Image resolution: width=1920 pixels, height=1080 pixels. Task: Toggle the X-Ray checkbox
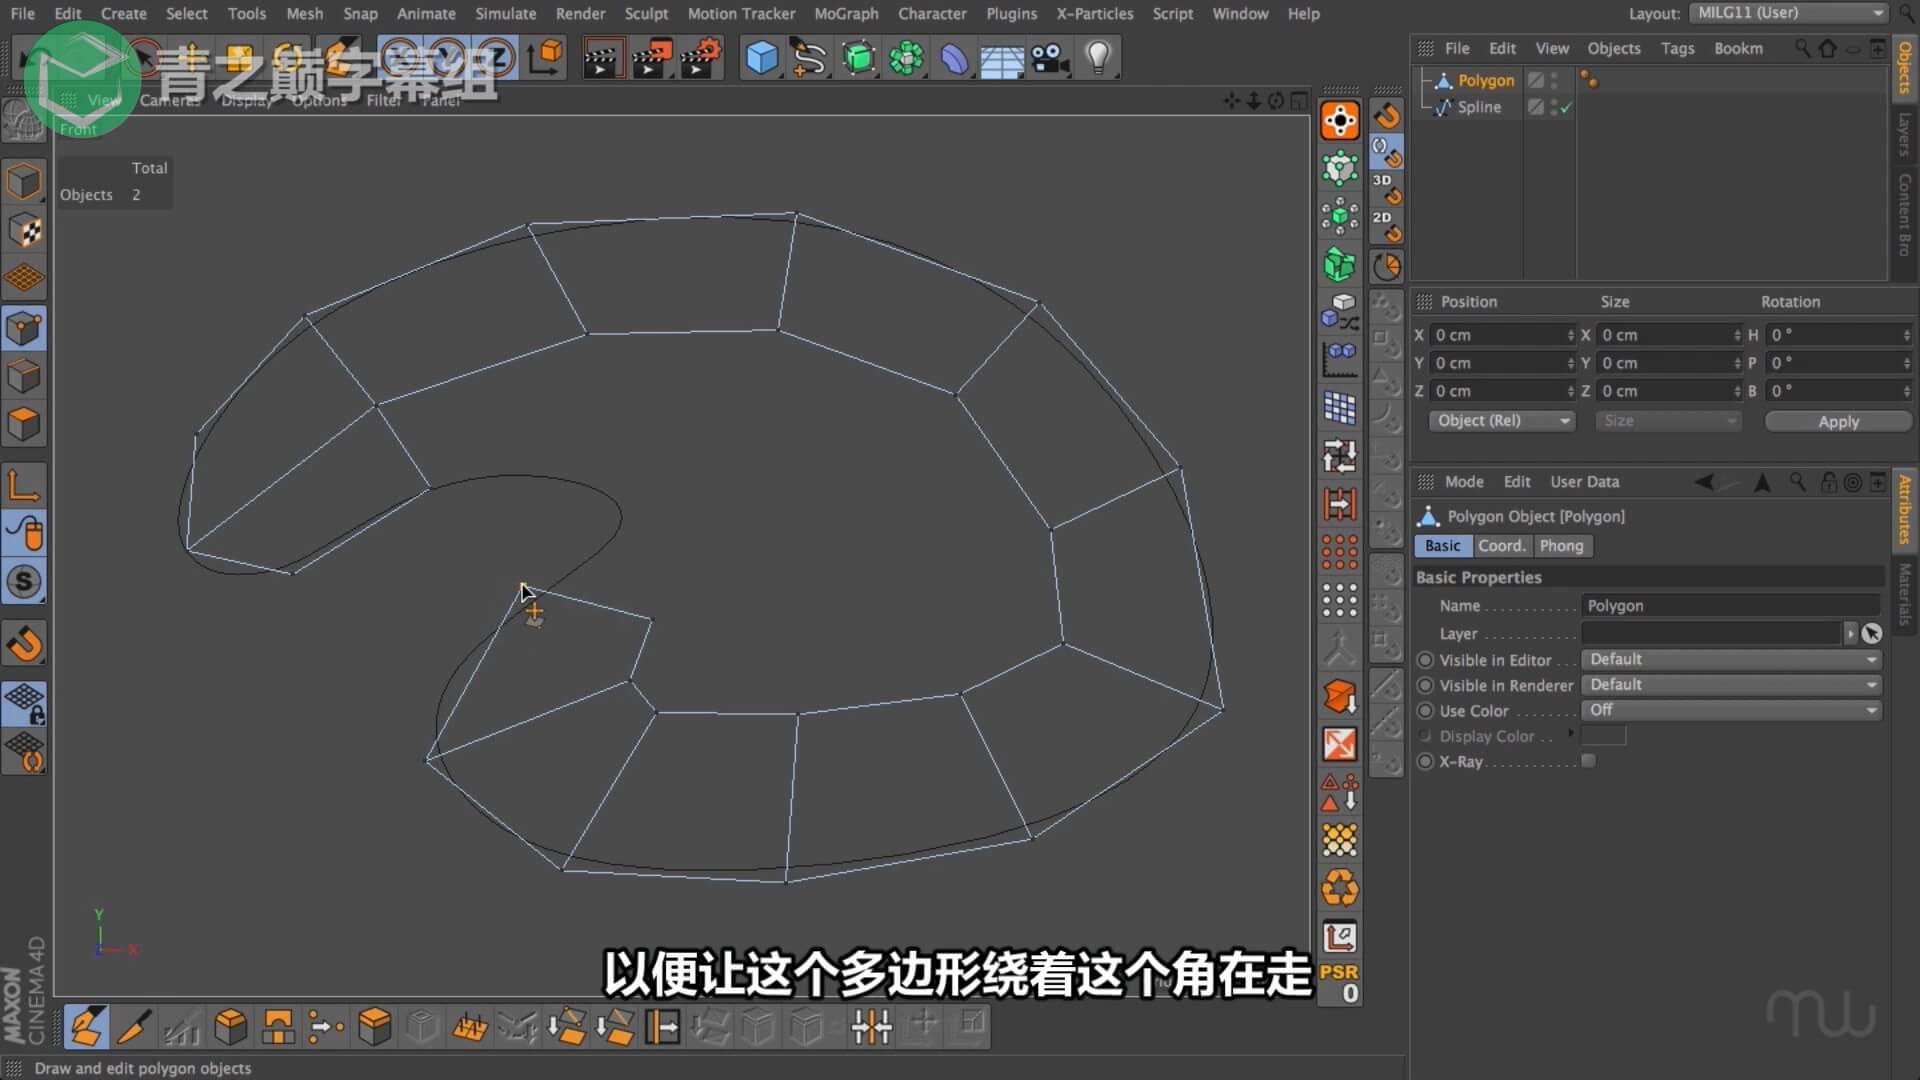[x=1588, y=761]
